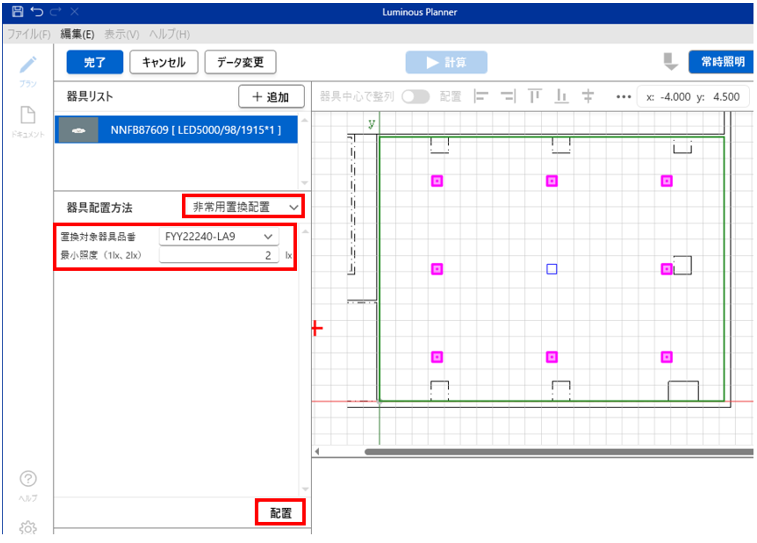Select the blue outlined fixture in grid center

click(551, 269)
